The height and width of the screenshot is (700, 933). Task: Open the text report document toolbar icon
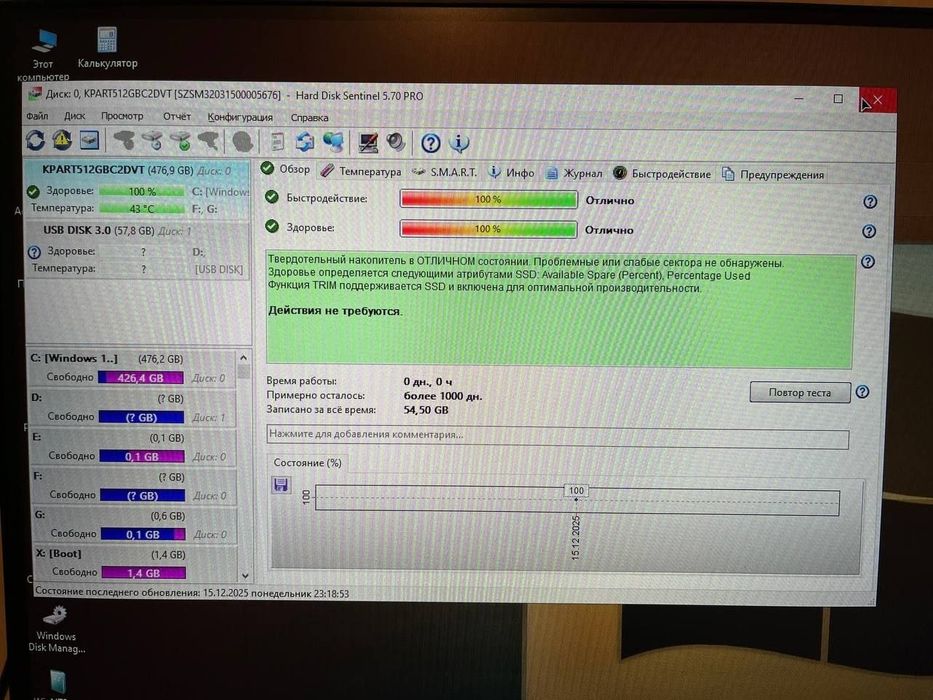(x=277, y=142)
